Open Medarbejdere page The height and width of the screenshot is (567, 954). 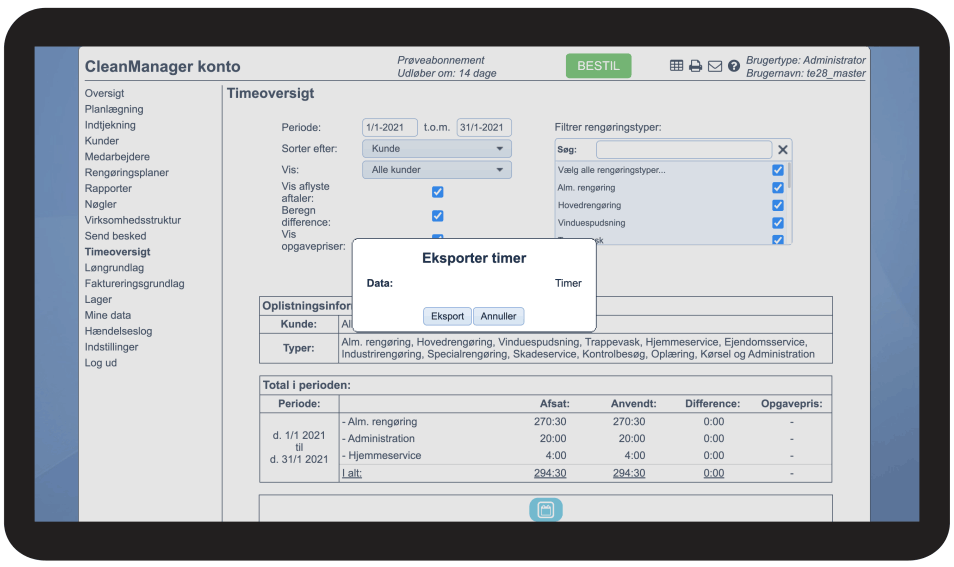click(x=117, y=156)
